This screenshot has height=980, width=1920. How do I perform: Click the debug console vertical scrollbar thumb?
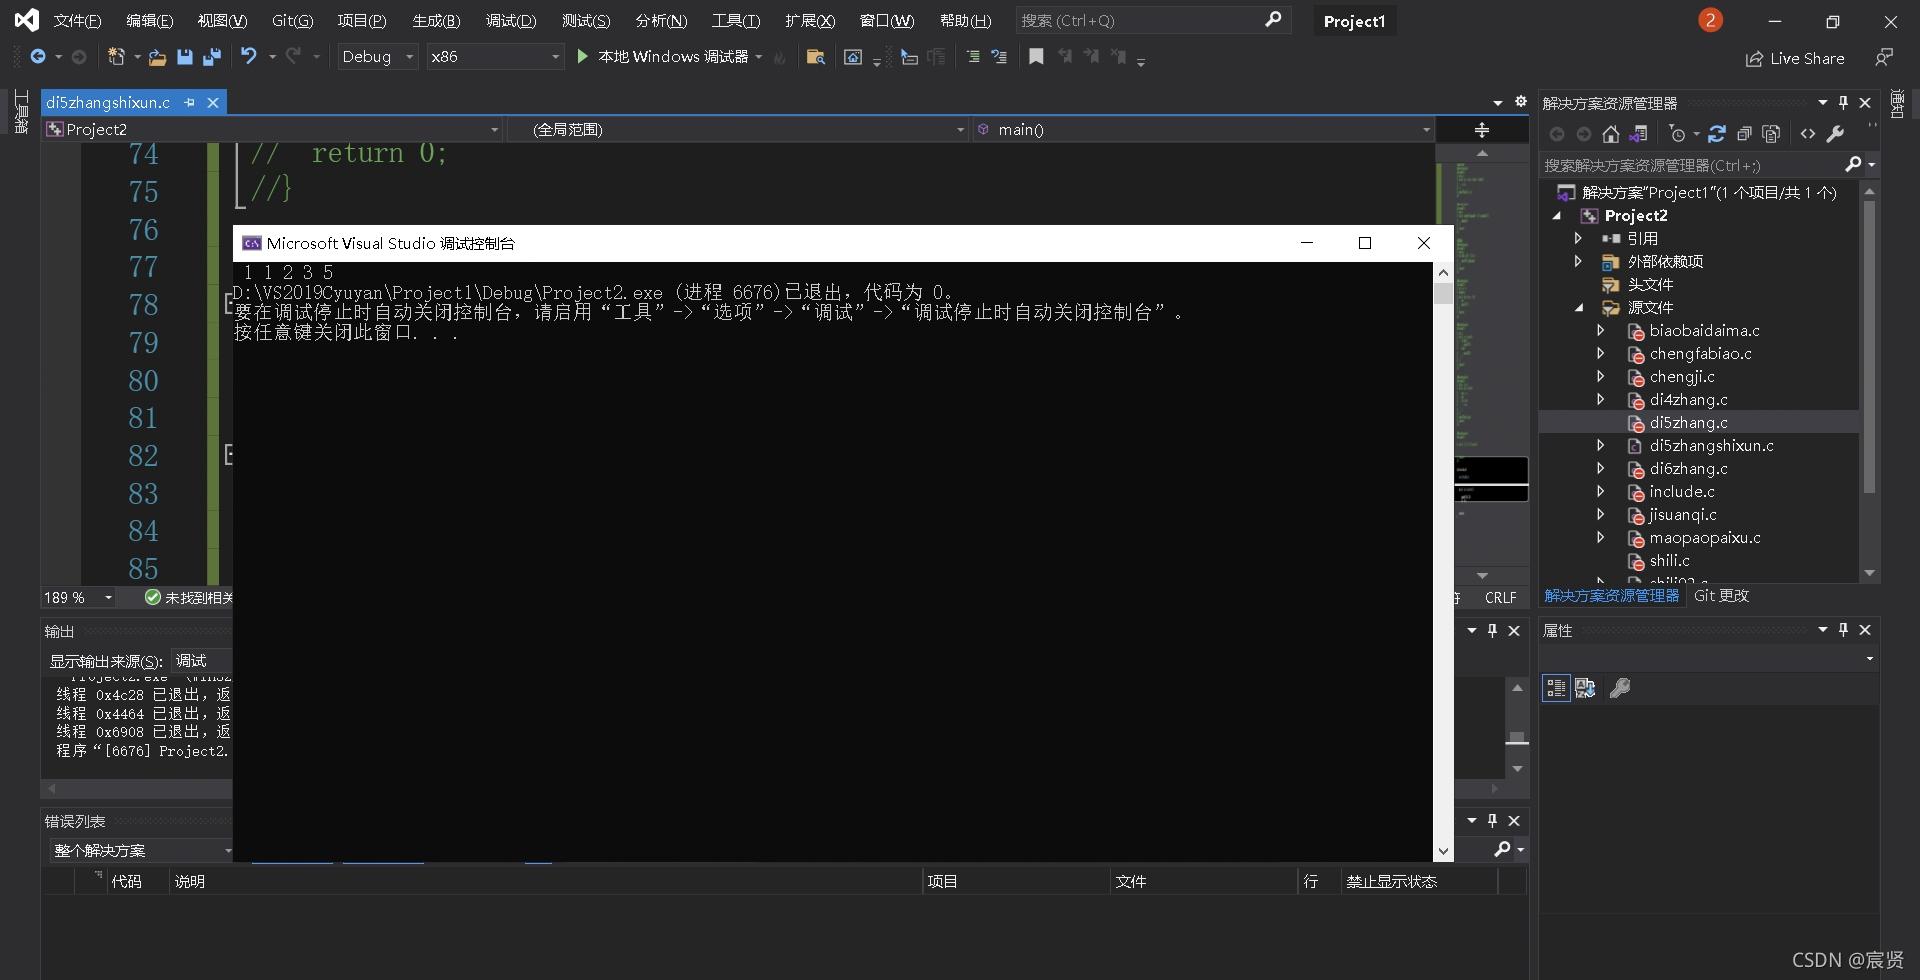(1443, 293)
